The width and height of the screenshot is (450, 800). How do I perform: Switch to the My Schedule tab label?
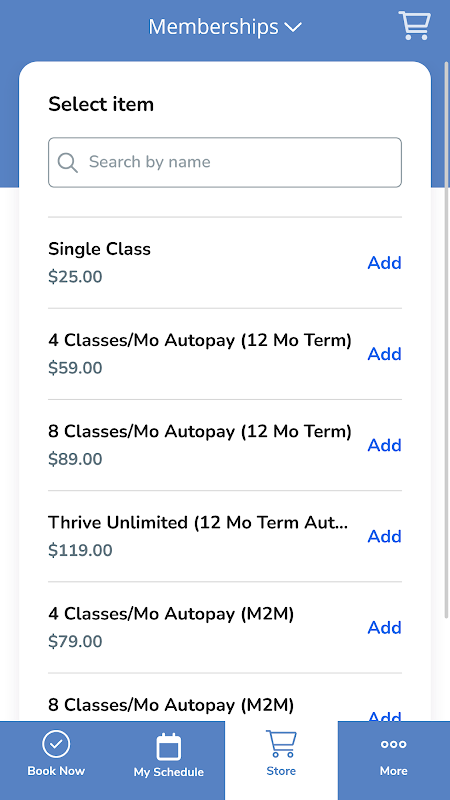(168, 772)
